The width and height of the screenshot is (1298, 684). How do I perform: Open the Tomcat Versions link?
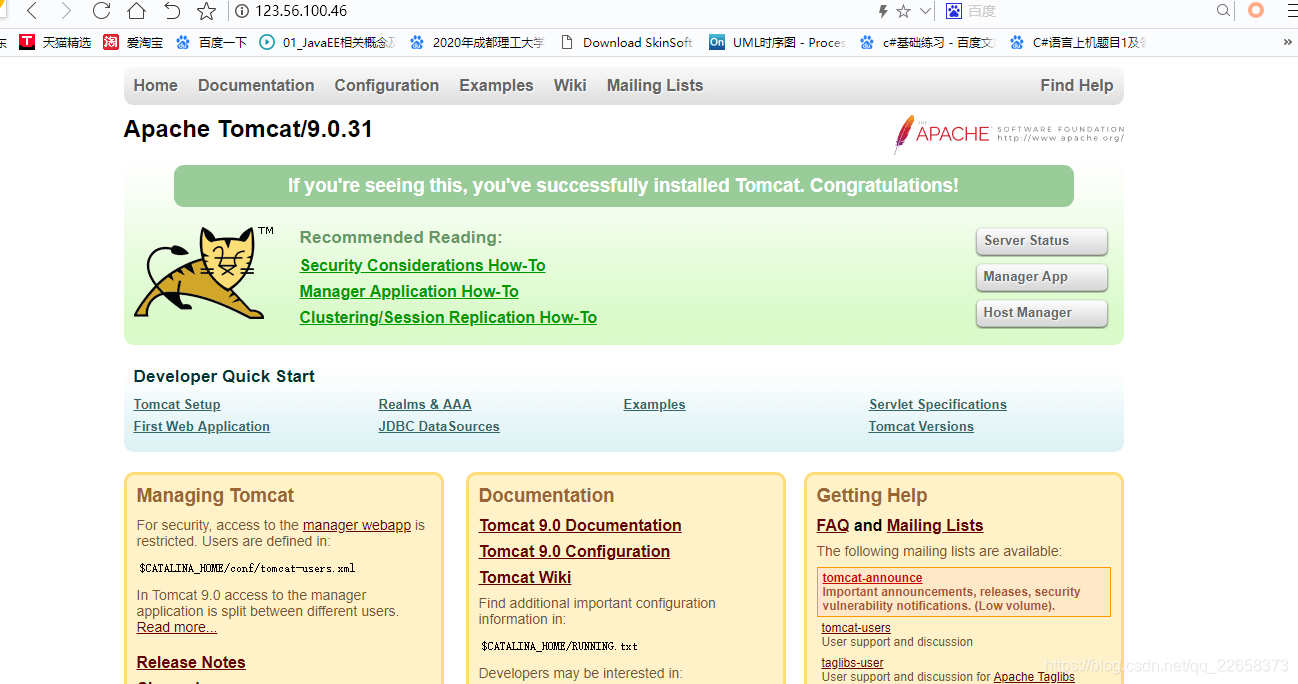[921, 426]
